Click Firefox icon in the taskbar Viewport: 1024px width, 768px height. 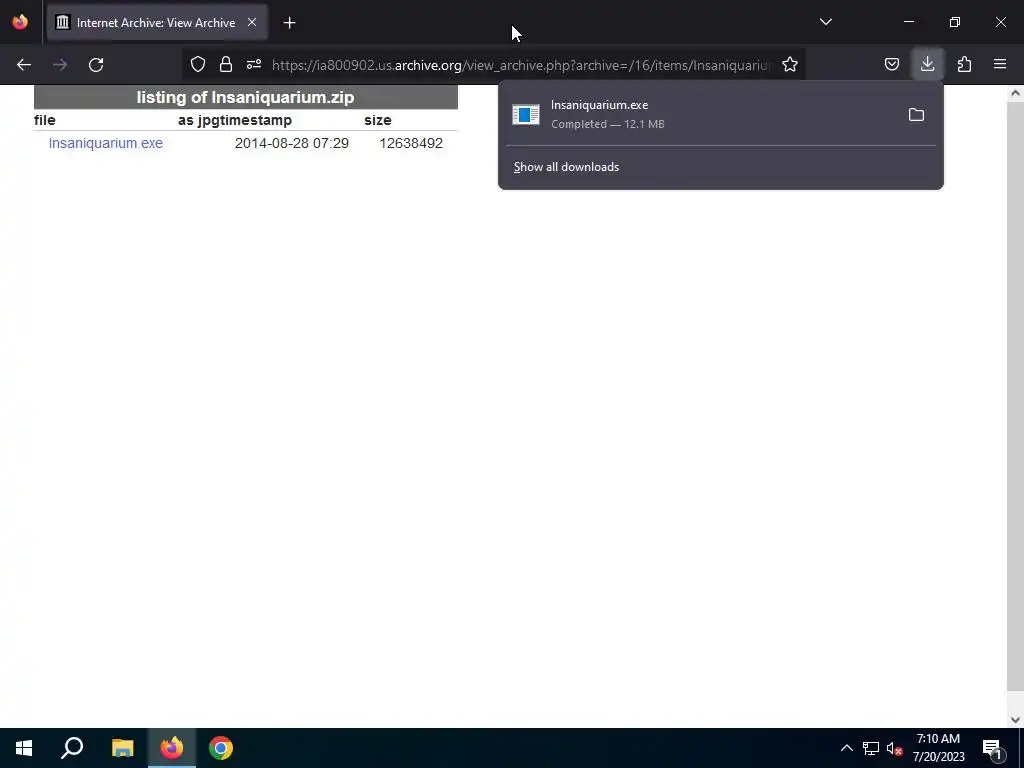pyautogui.click(x=172, y=748)
